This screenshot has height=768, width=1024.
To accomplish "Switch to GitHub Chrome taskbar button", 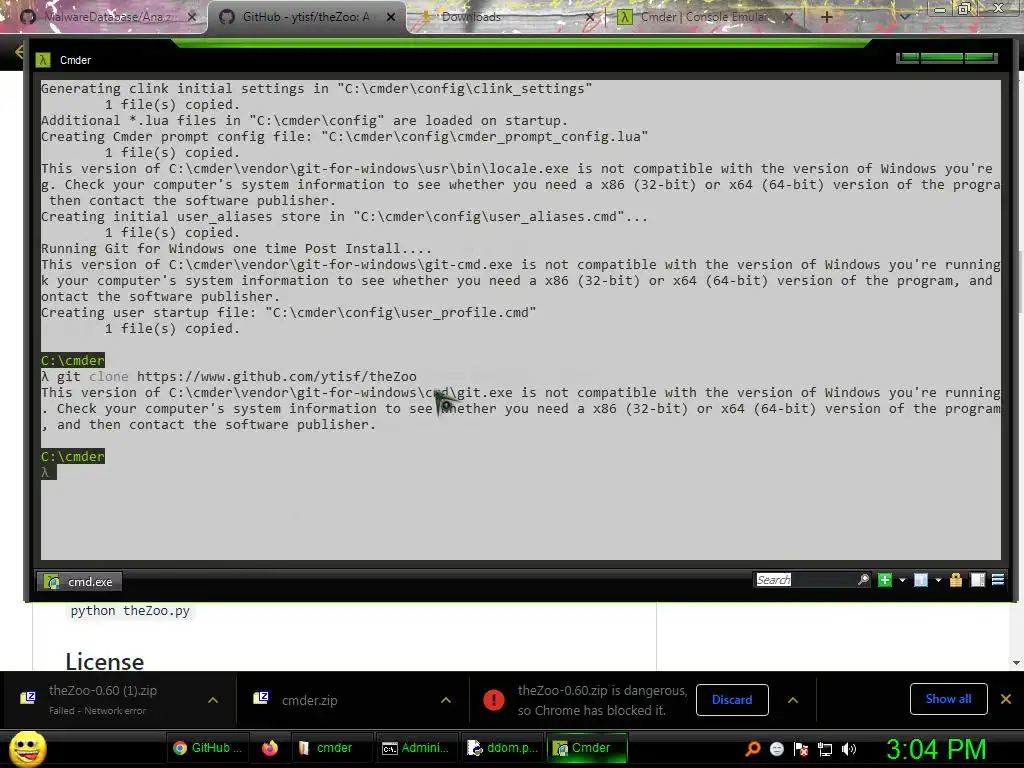I will coord(207,748).
